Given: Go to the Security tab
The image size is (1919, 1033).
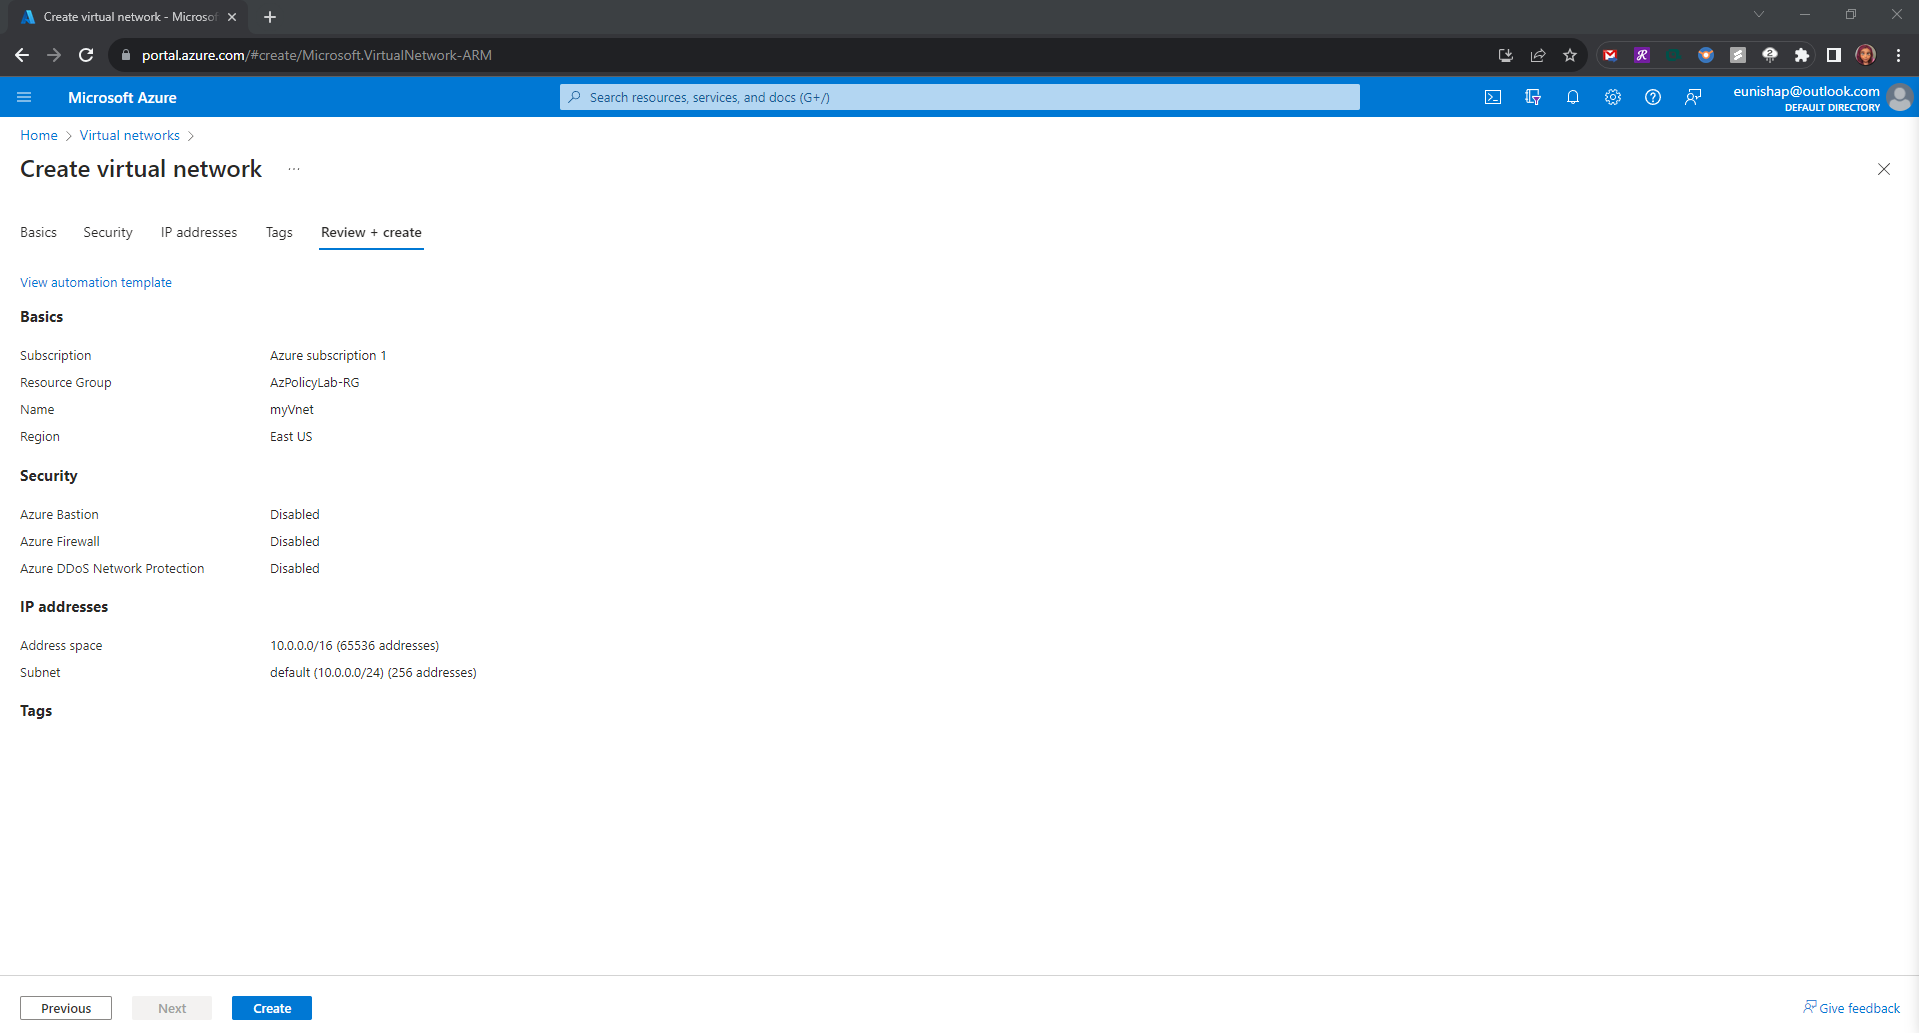Looking at the screenshot, I should (108, 232).
